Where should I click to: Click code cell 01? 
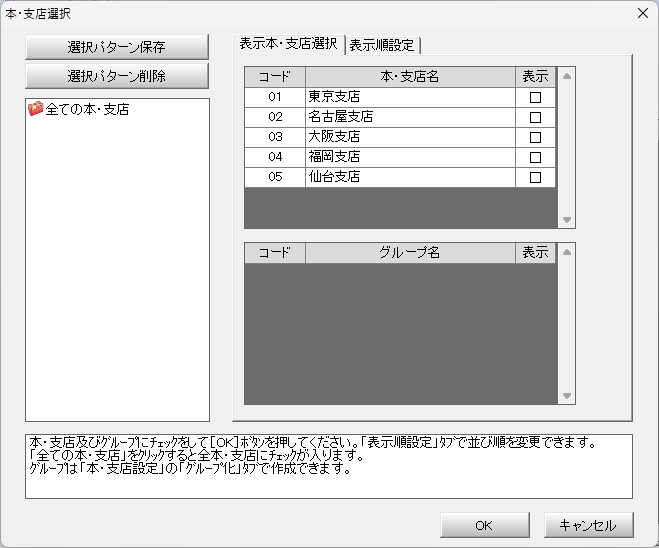tap(275, 97)
